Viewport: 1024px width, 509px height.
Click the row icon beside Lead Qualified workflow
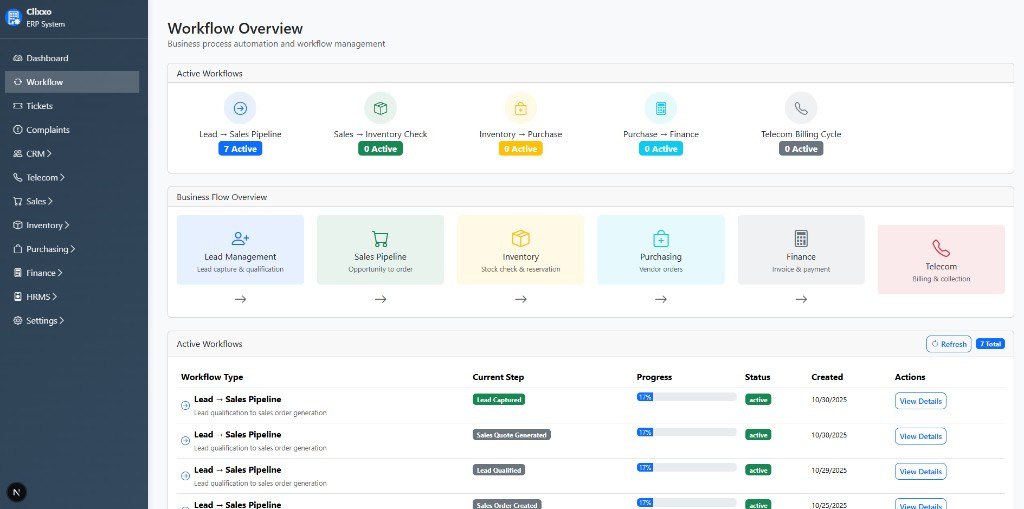pos(185,476)
